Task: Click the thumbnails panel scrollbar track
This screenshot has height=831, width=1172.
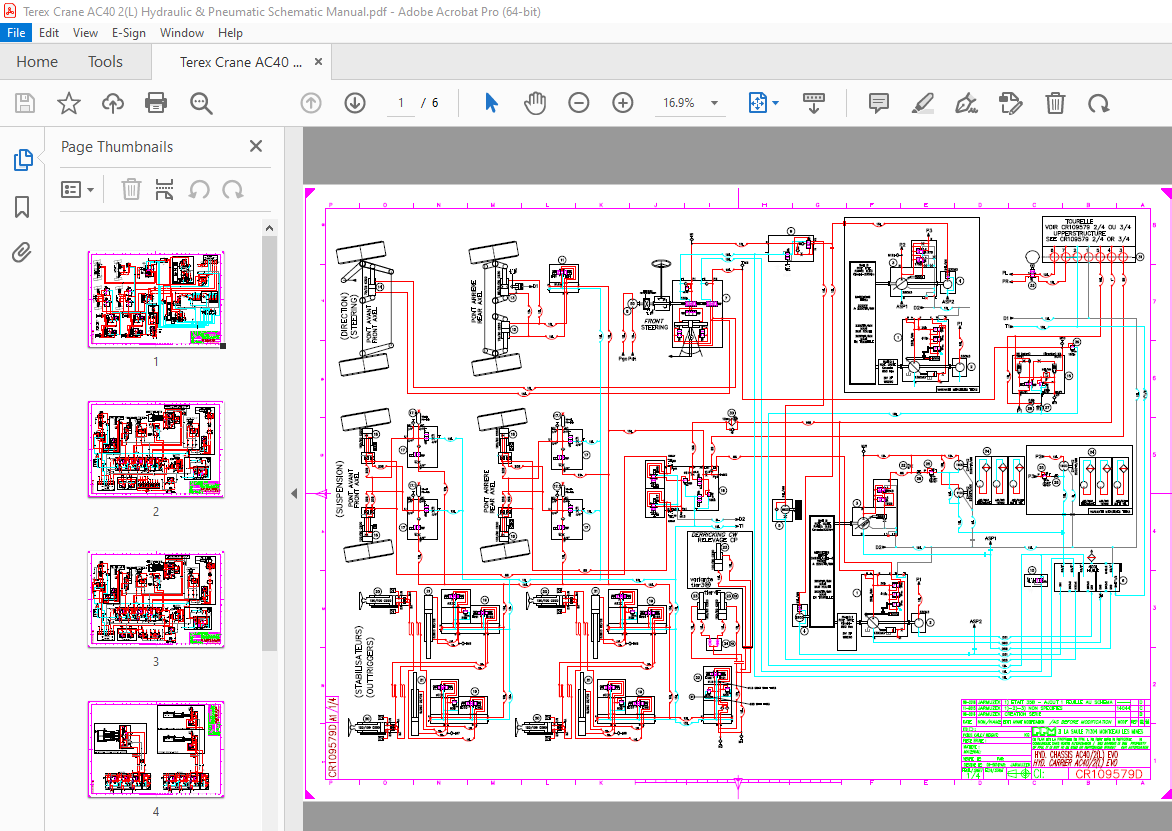Action: pyautogui.click(x=270, y=740)
